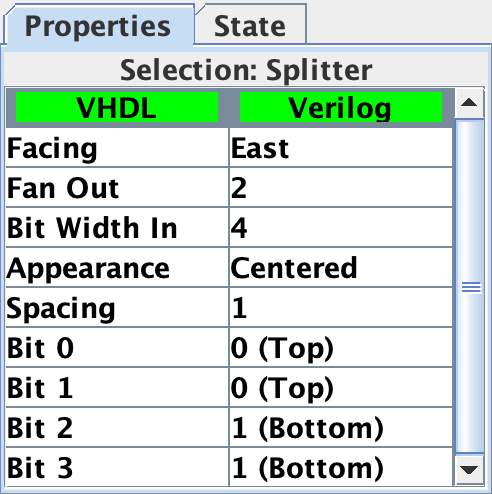Change Bit 1 value 0 (Top)
Image resolution: width=492 pixels, height=494 pixels.
click(341, 388)
